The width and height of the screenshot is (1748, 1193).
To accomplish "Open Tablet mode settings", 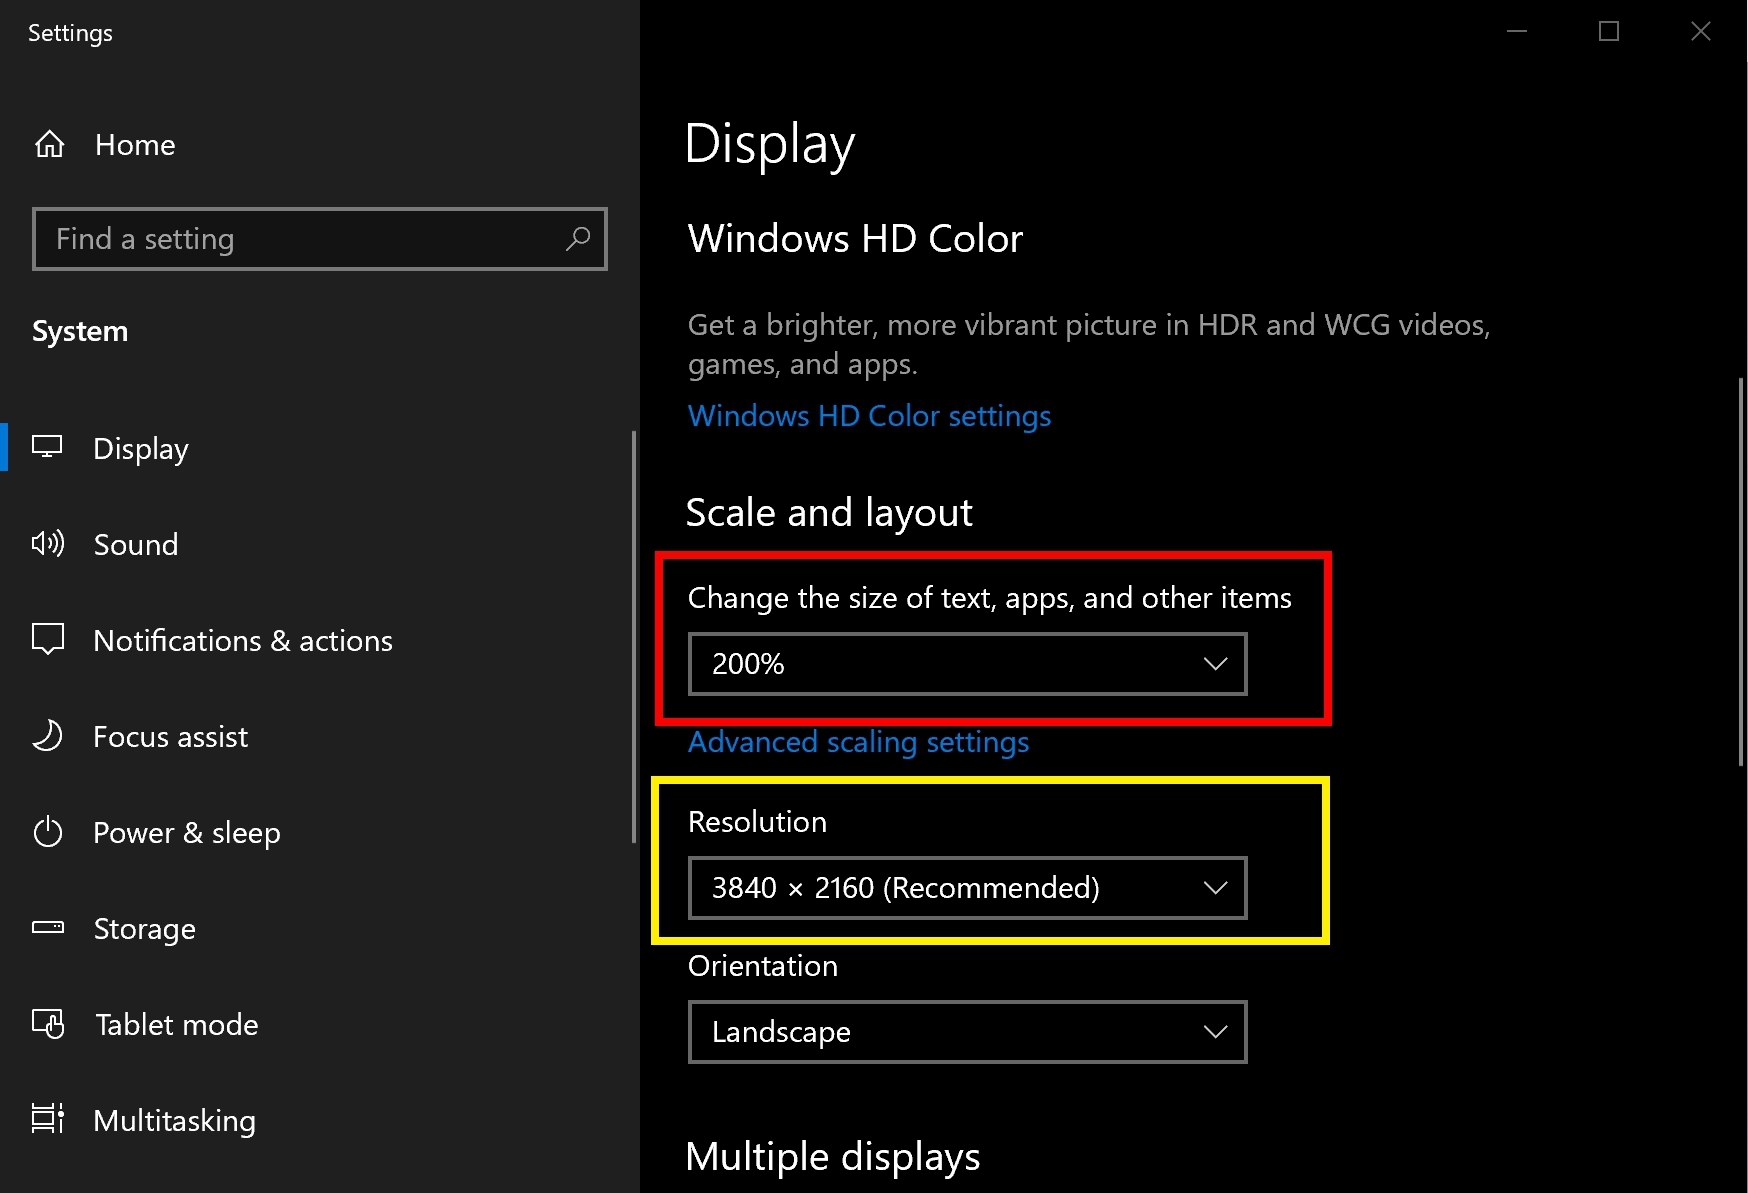I will coord(320,1024).
